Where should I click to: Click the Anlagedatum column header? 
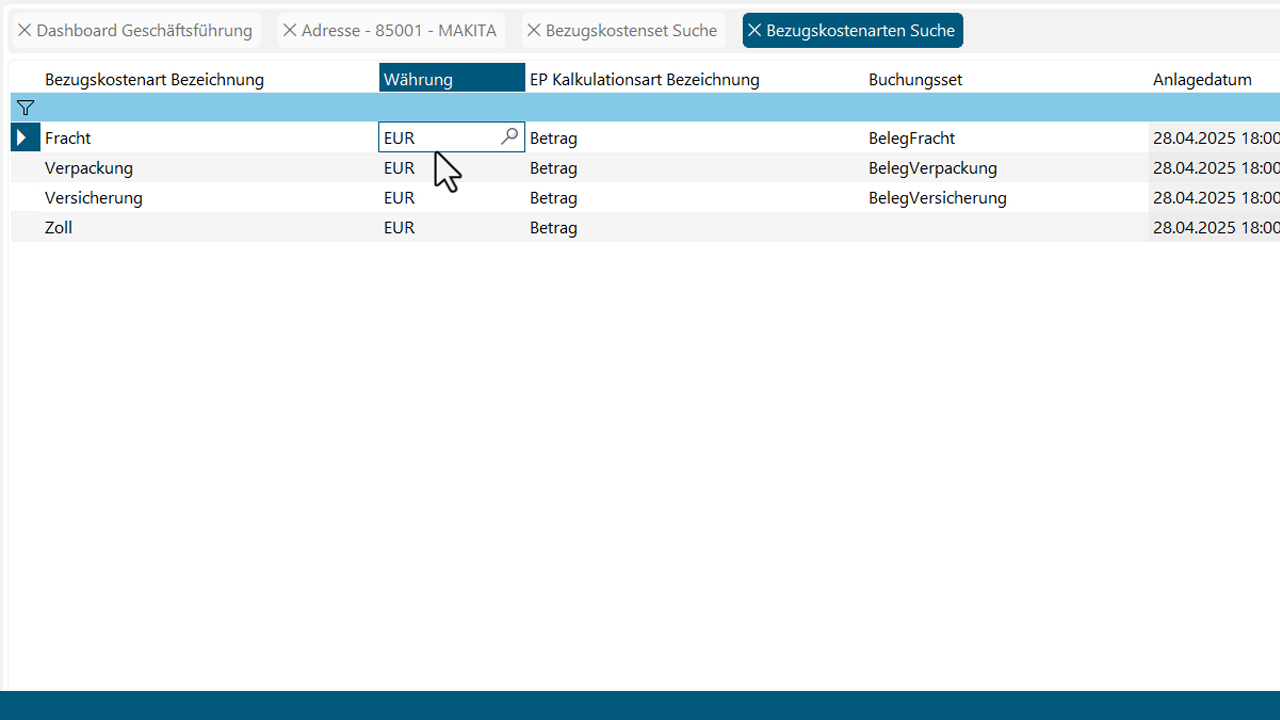[x=1202, y=79]
